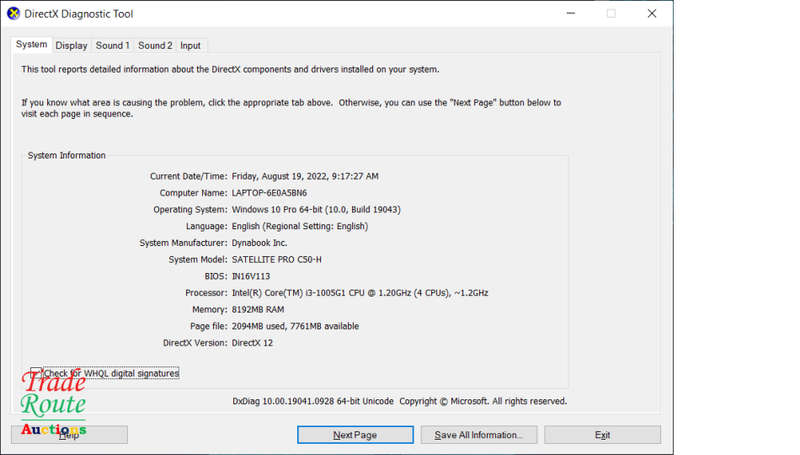This screenshot has width=800, height=455.
Task: Select the 8192MB RAM memory value
Action: tap(258, 310)
